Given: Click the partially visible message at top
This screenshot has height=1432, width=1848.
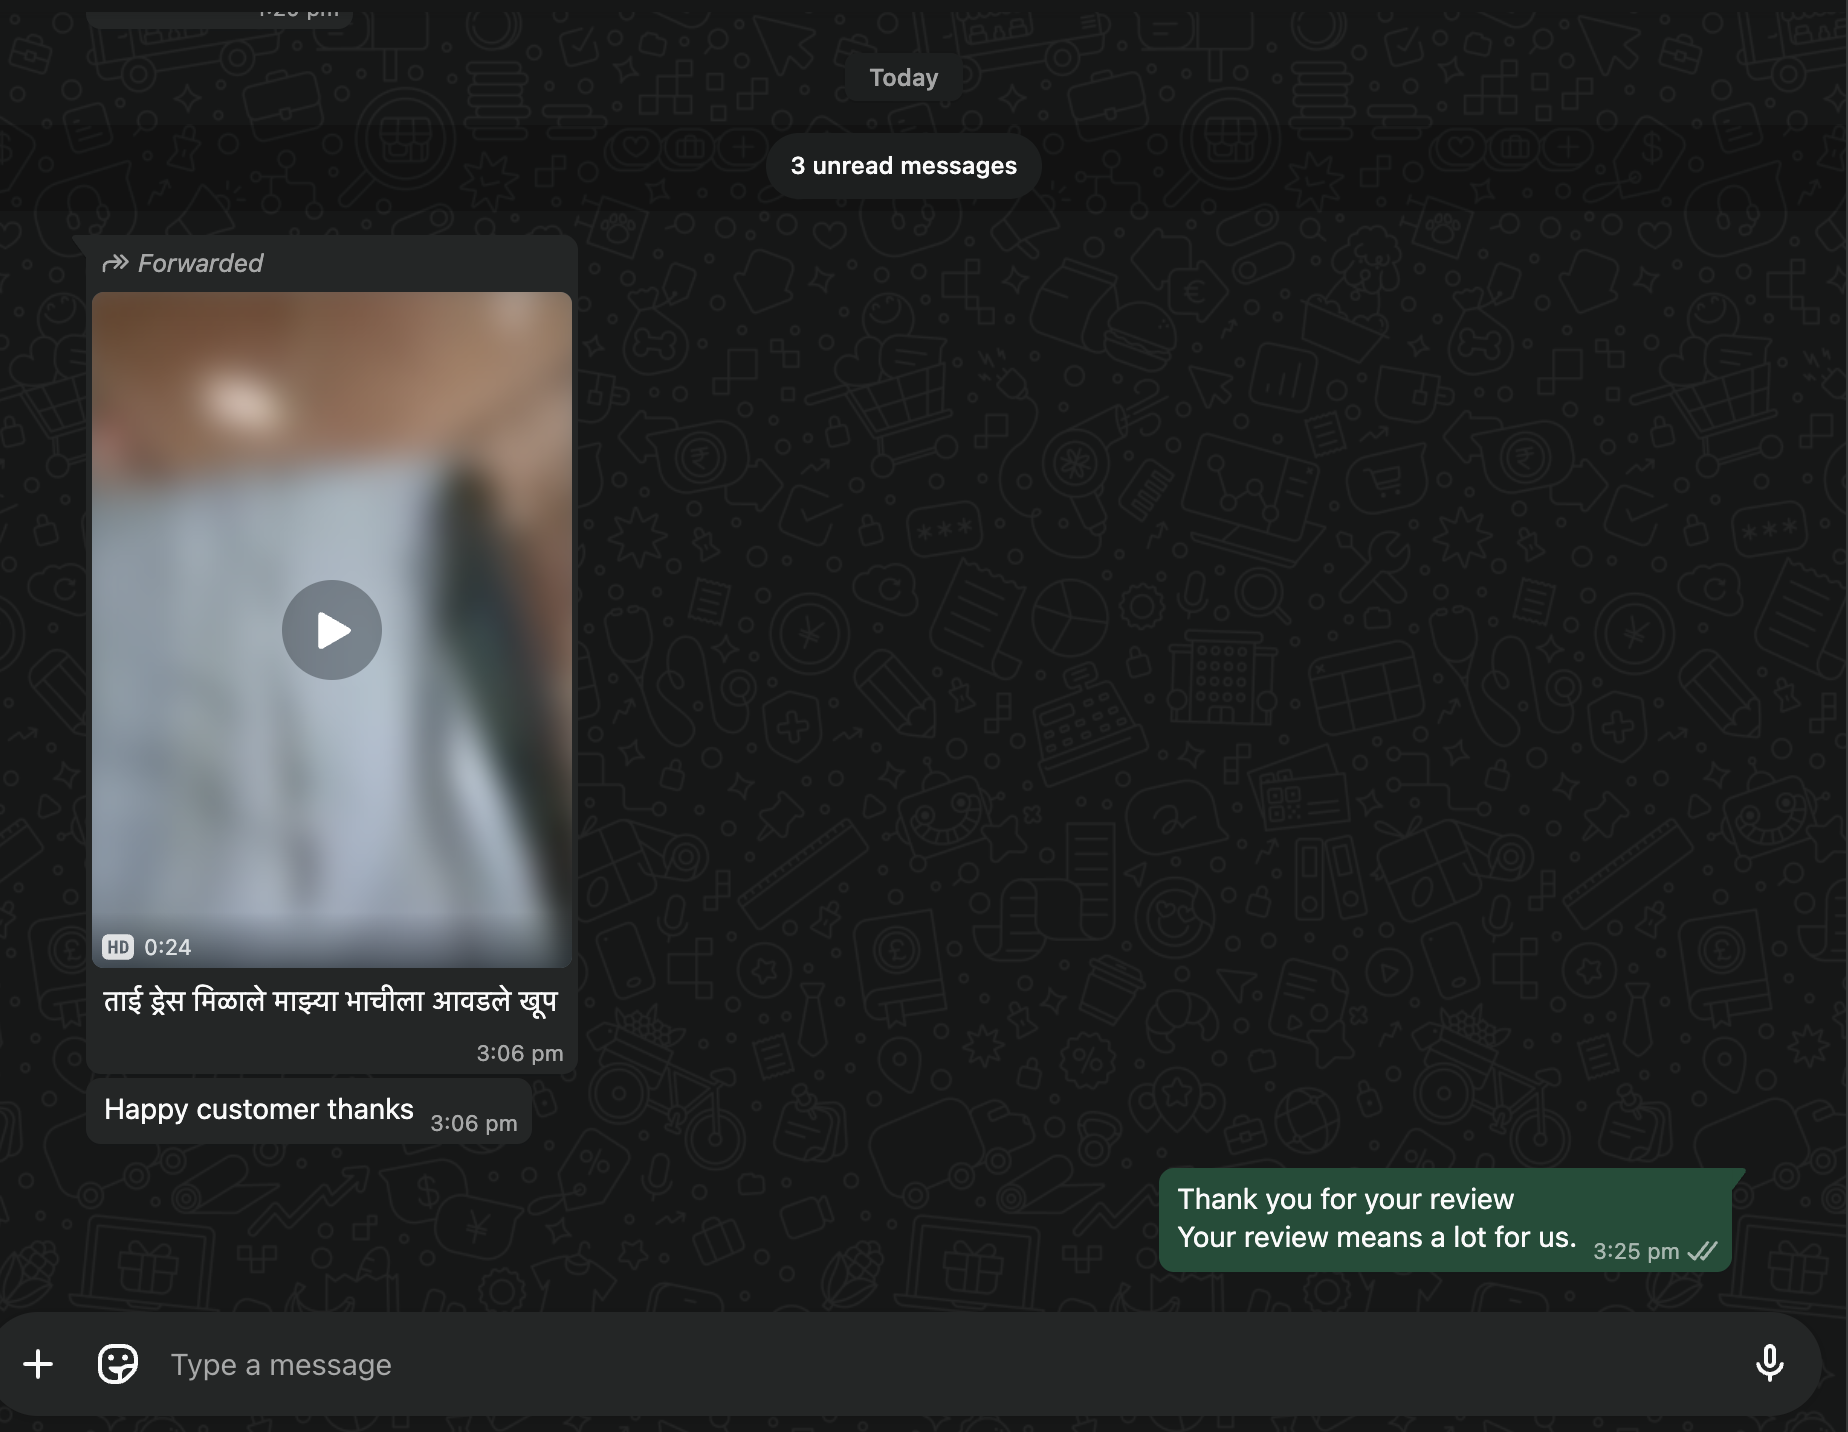Looking at the screenshot, I should coord(218,14).
